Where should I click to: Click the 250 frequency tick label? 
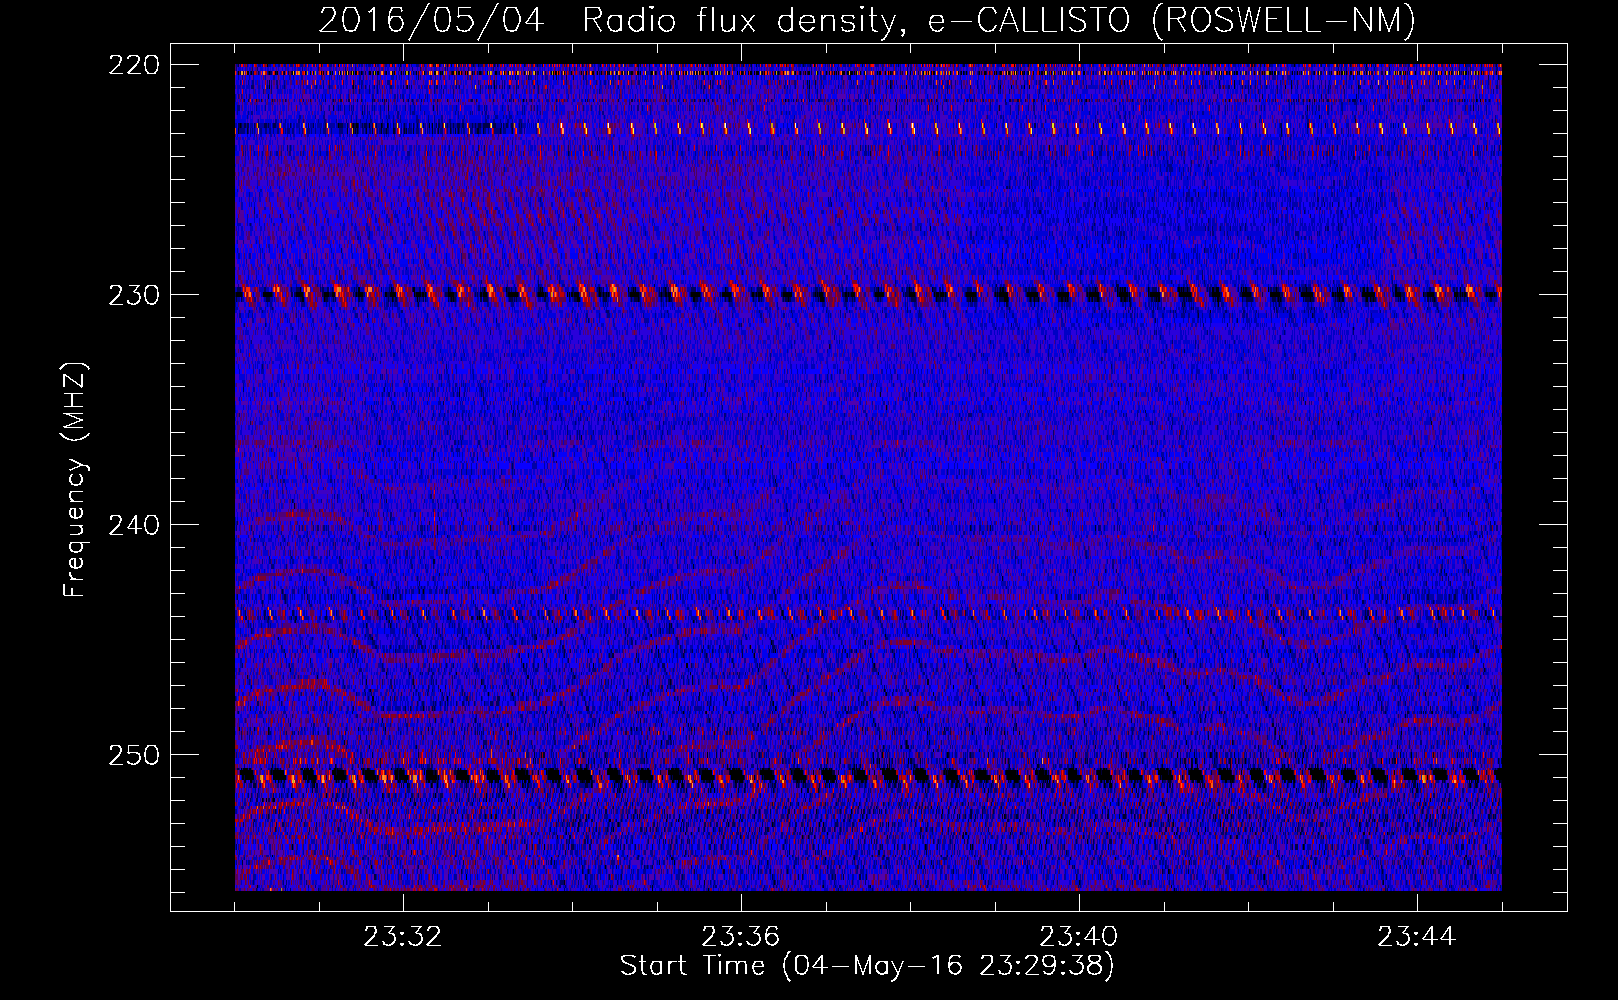pos(134,755)
